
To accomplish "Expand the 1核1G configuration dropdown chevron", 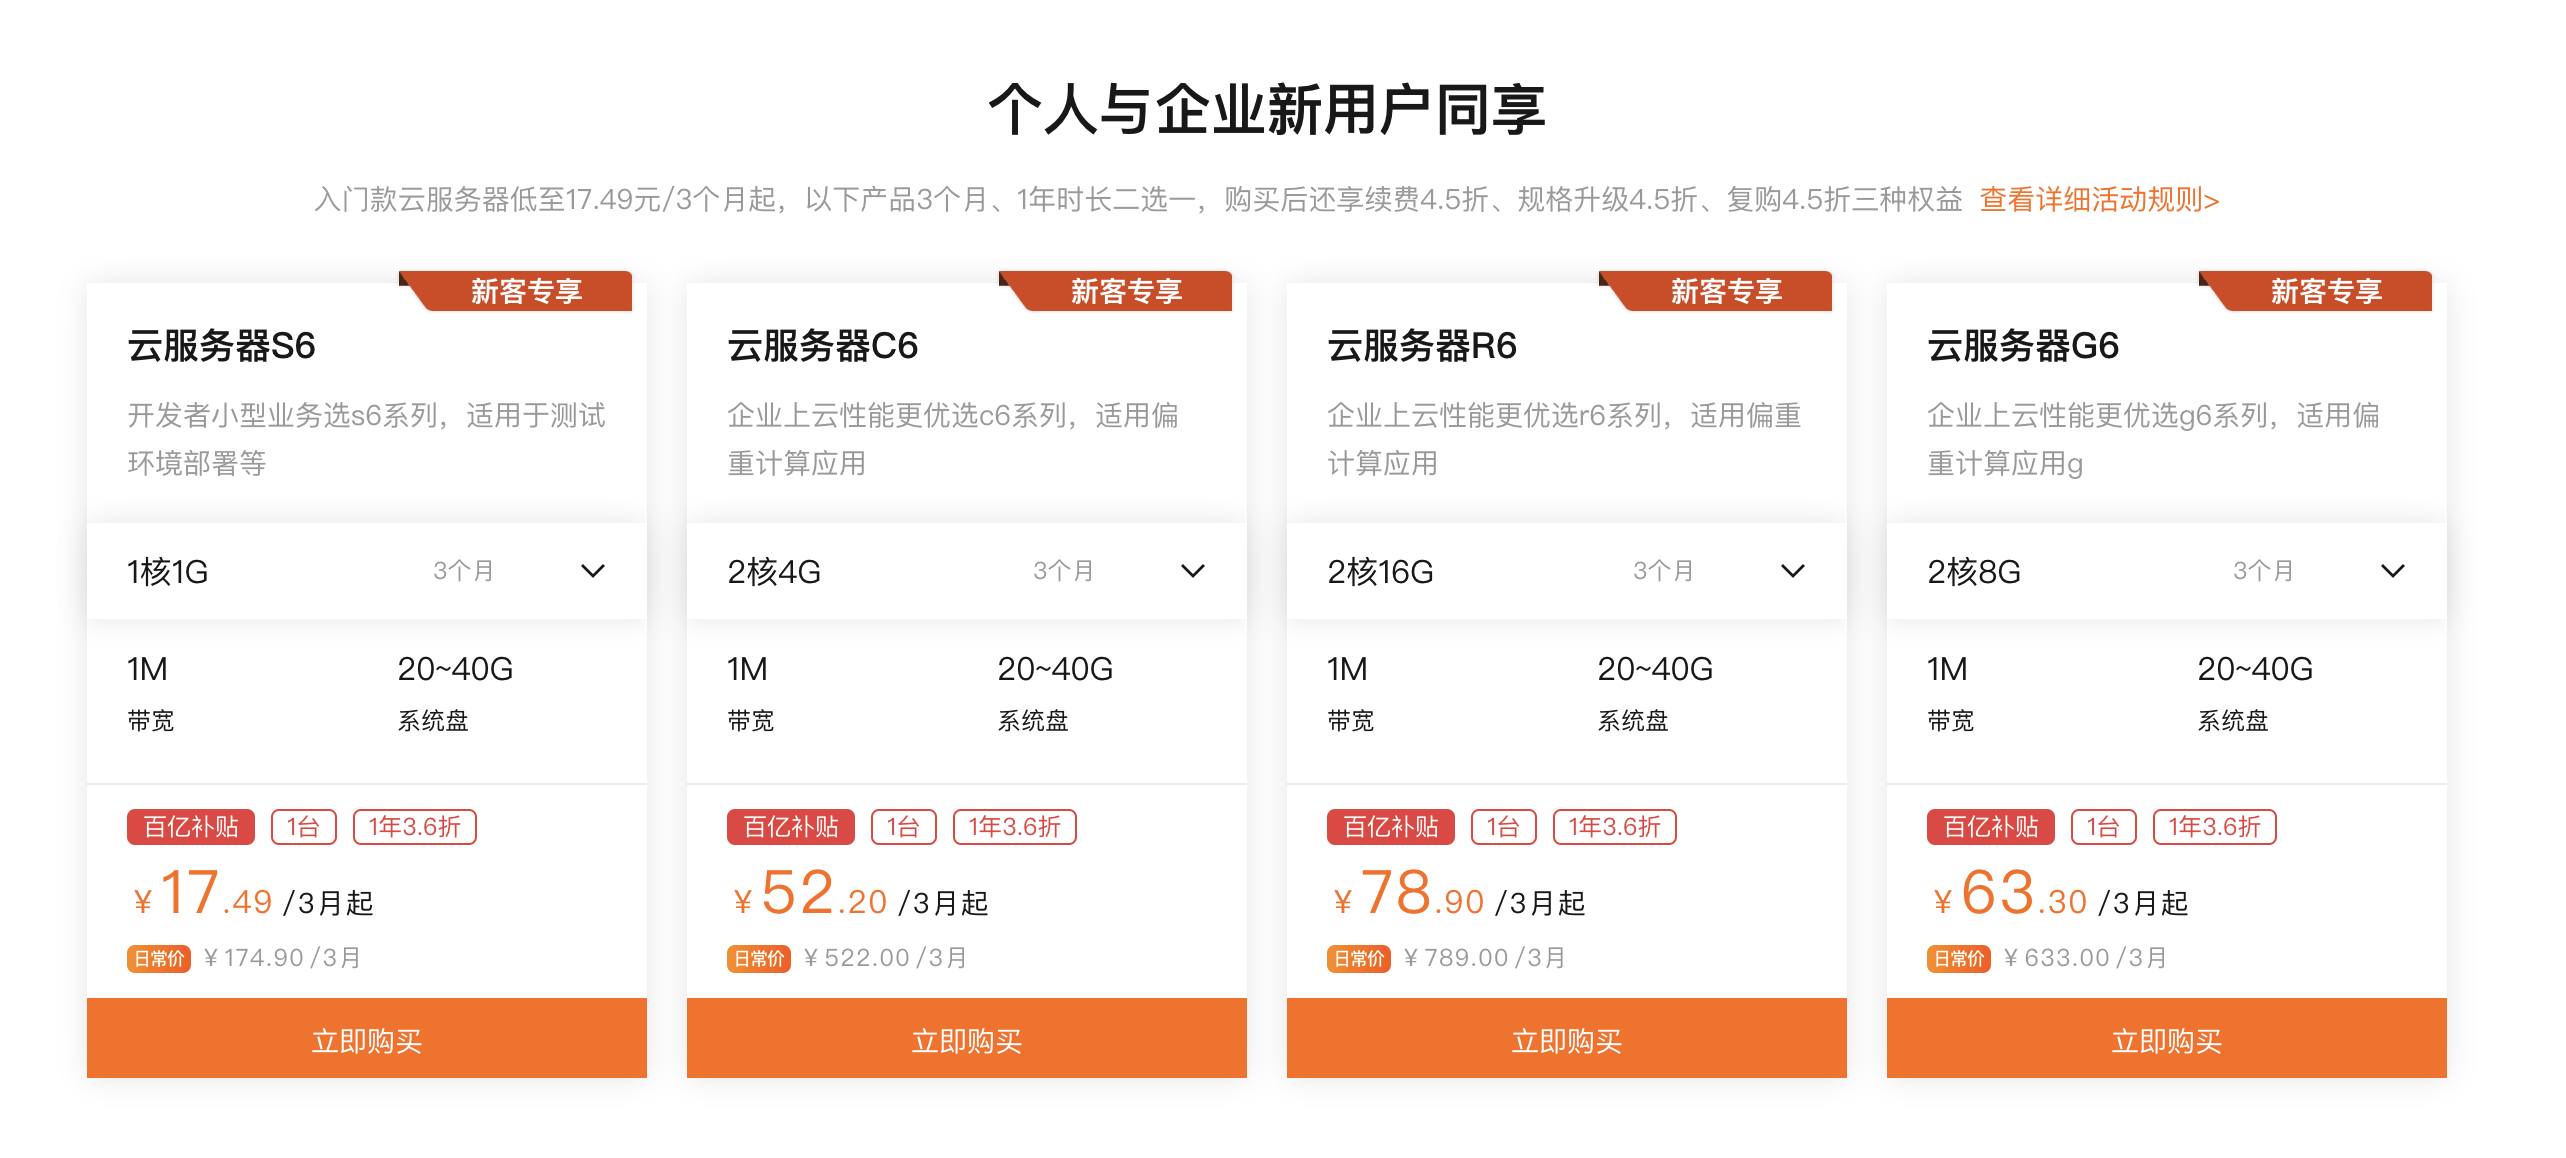I will [x=592, y=571].
